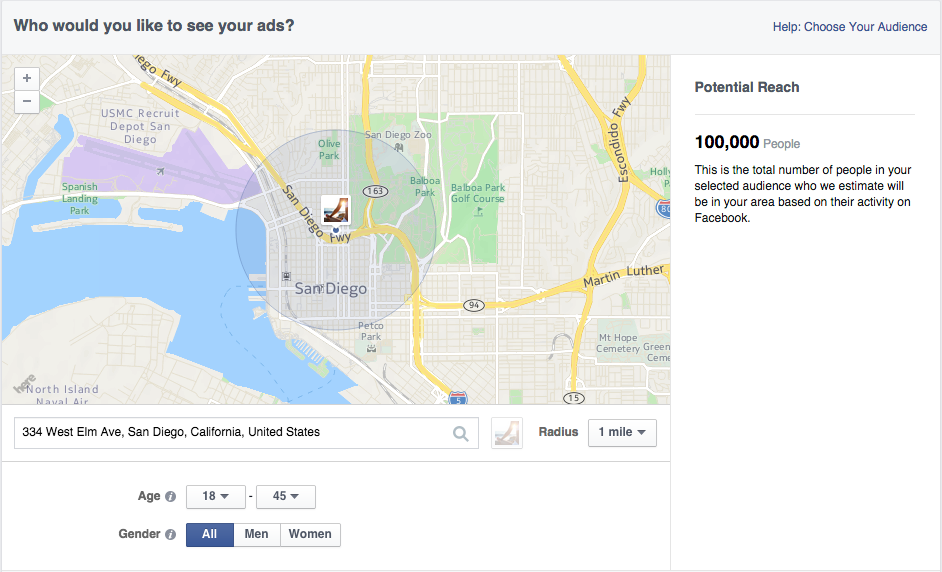
Task: Click page thumbnail next to Radius
Action: 506,433
